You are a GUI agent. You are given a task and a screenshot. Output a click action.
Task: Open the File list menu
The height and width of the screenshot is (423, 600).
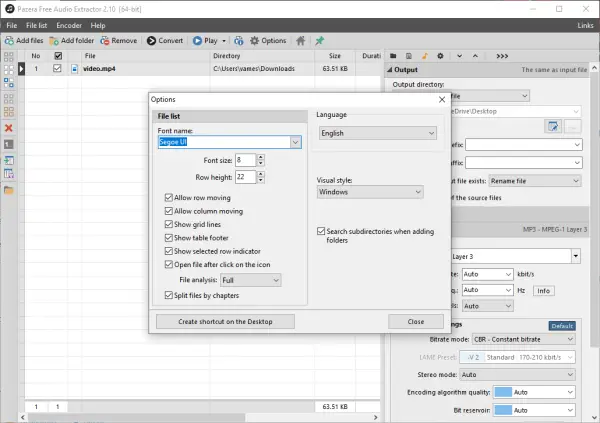pos(36,25)
